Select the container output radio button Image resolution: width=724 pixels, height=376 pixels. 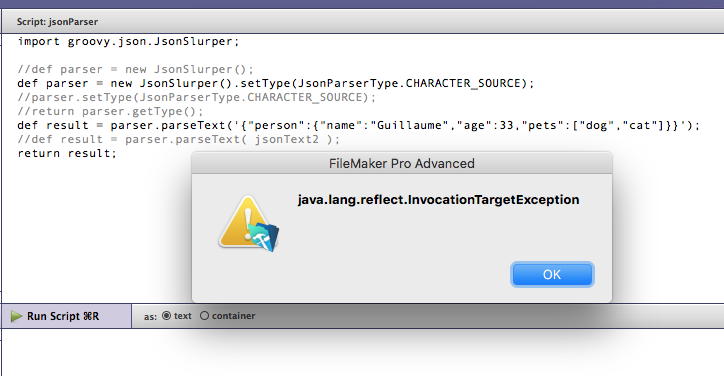click(x=204, y=315)
